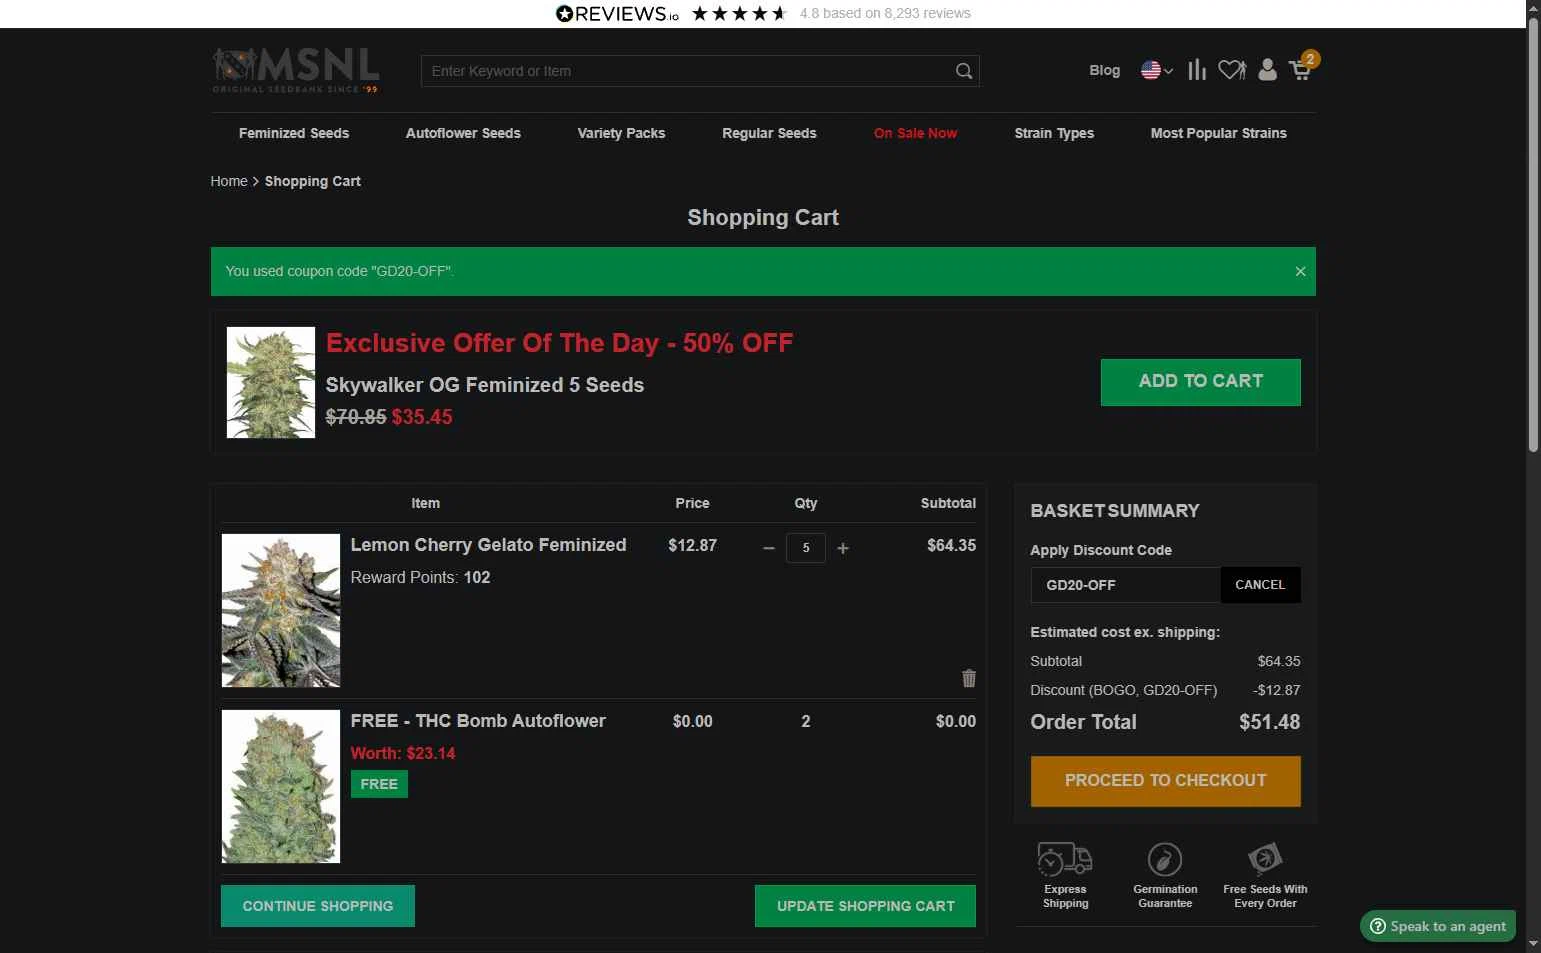Open the REVIEWS.io rating banner
The width and height of the screenshot is (1541, 953).
pyautogui.click(x=763, y=13)
